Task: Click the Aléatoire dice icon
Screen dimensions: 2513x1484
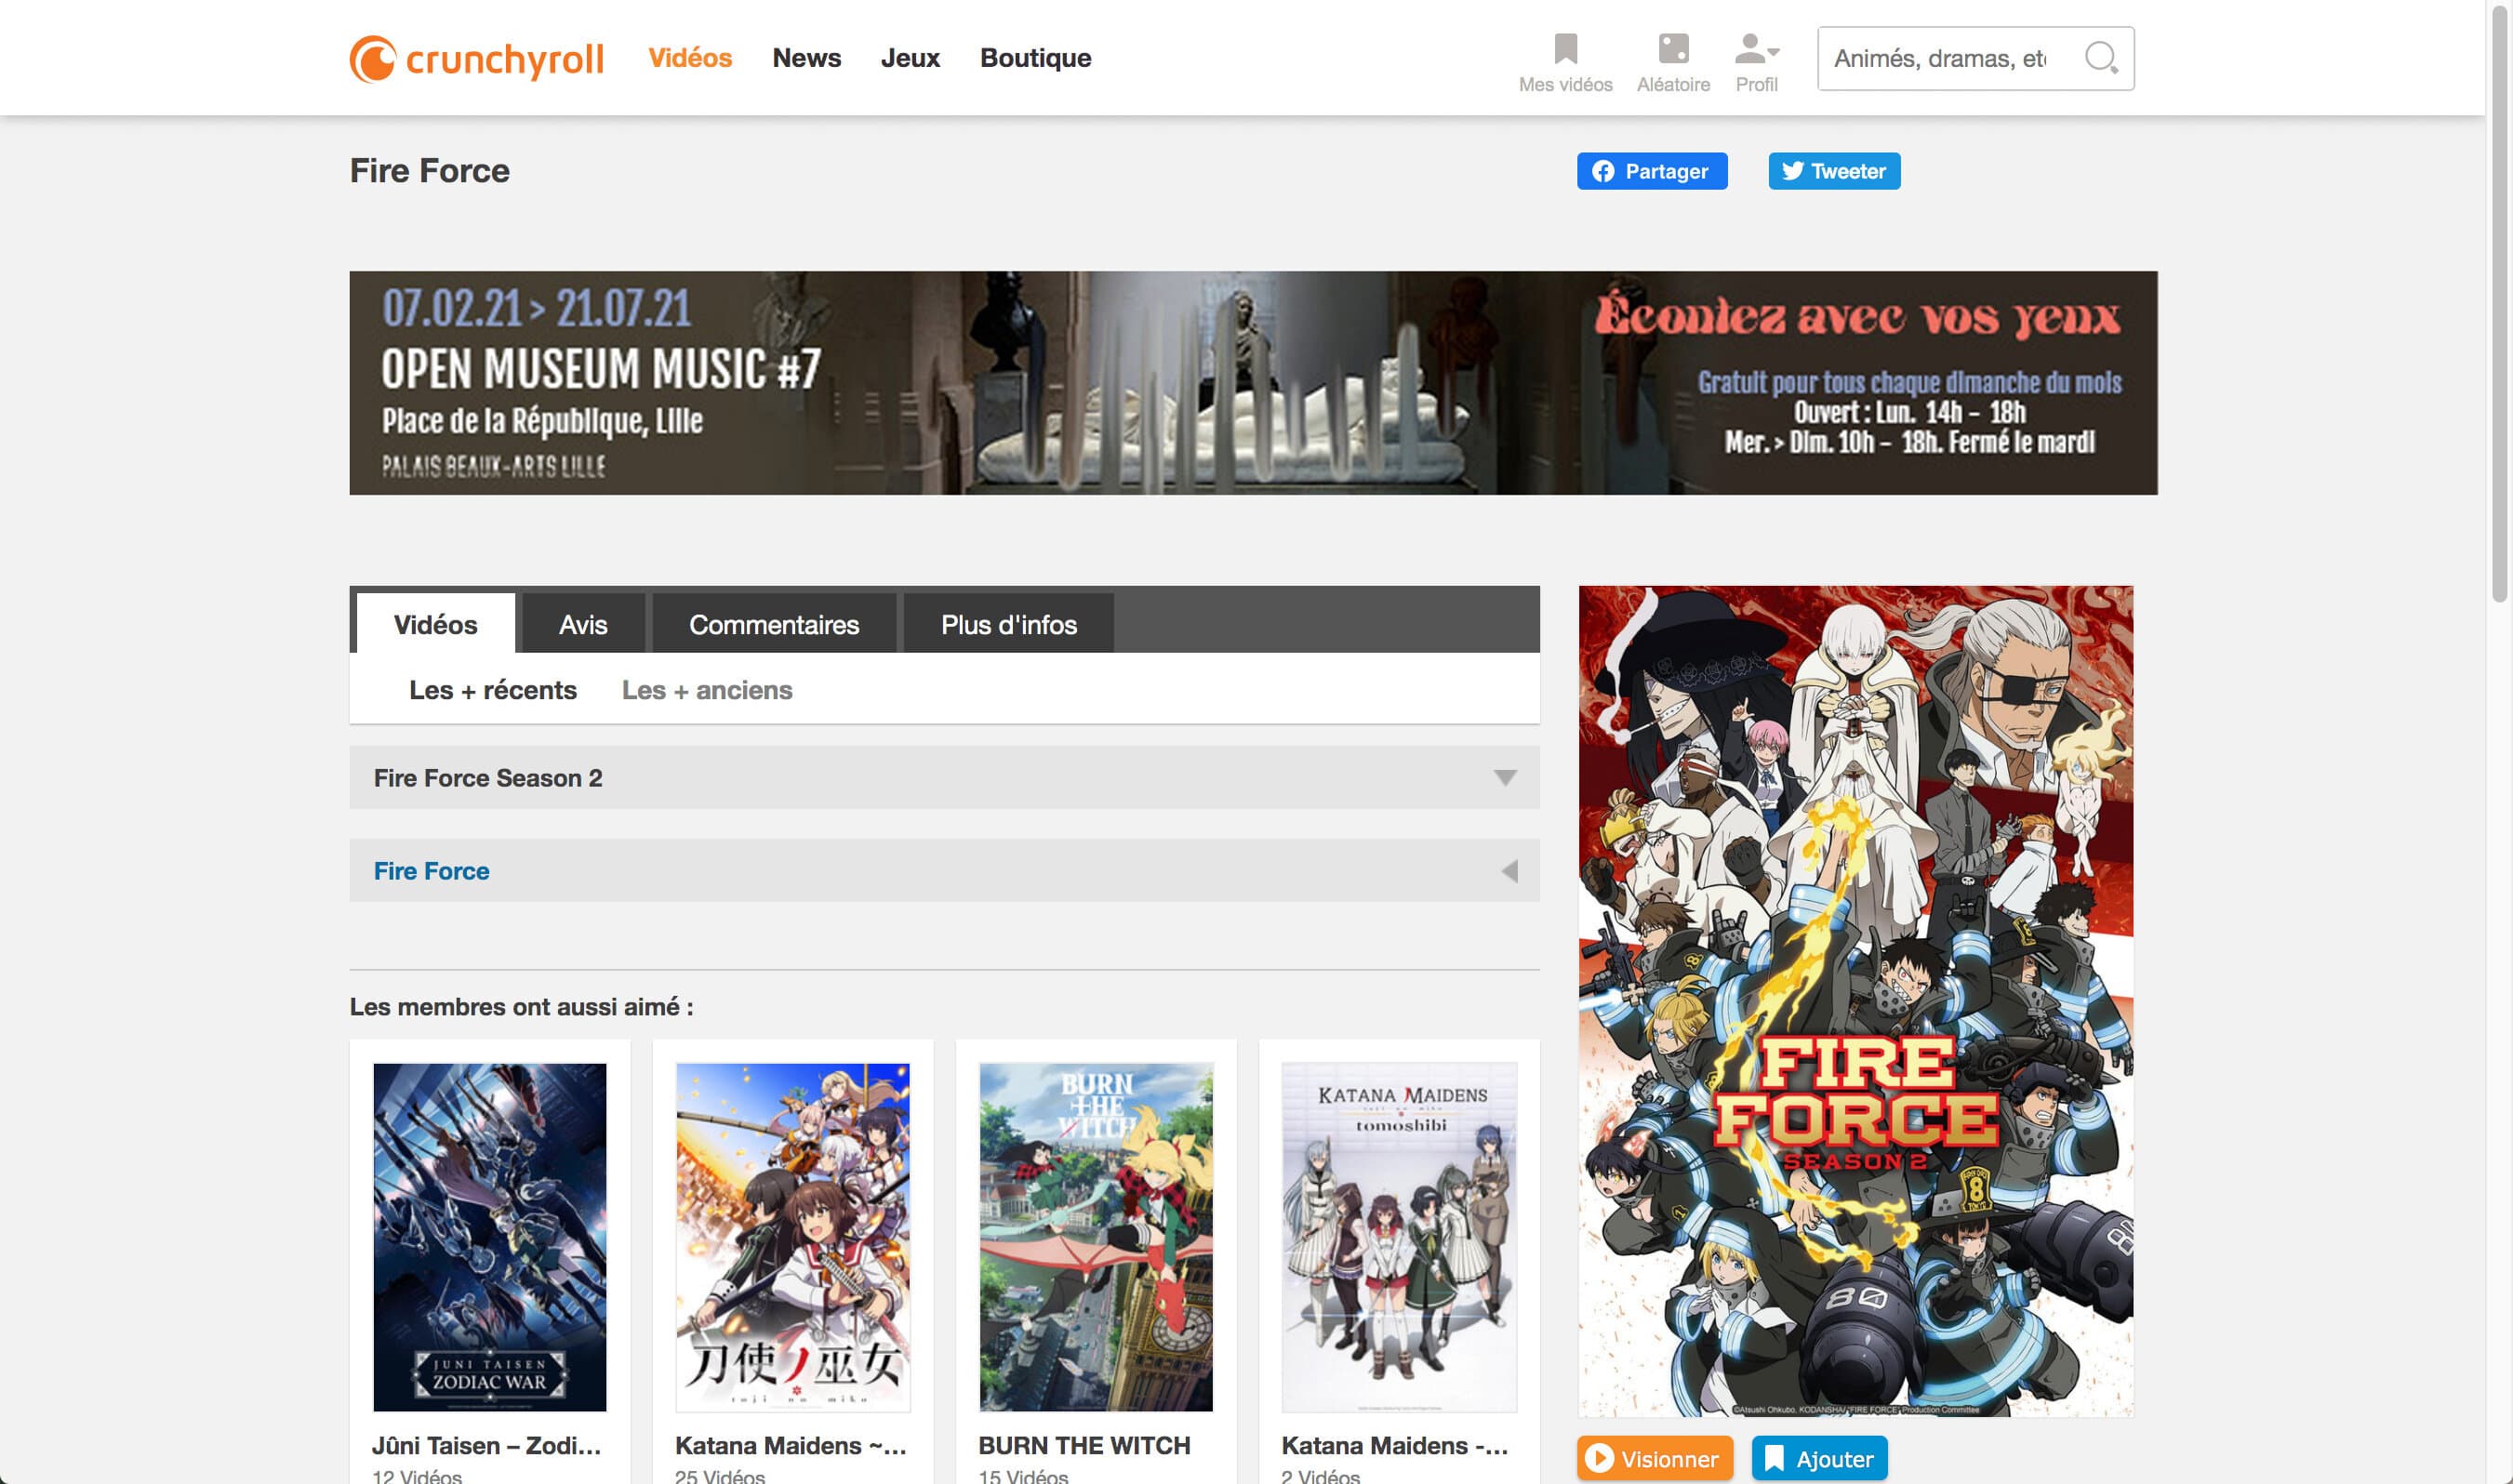Action: [1673, 49]
